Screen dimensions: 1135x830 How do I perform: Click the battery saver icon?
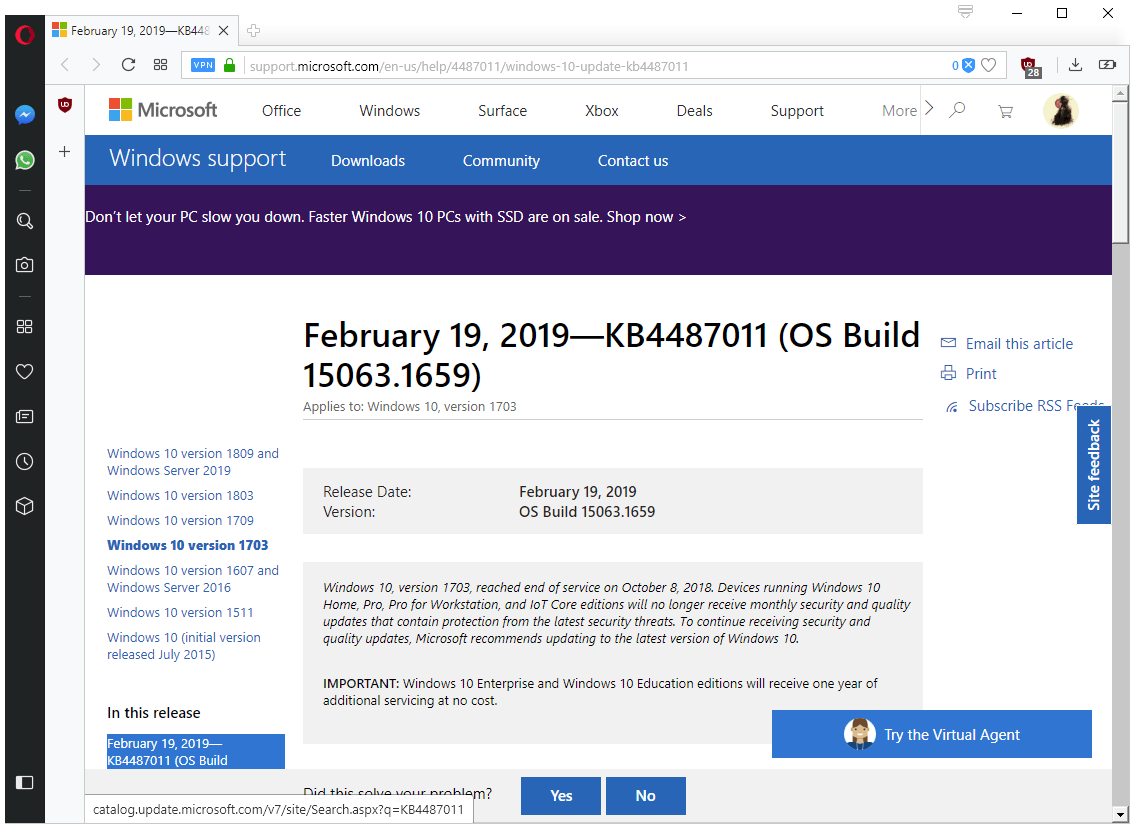(1107, 64)
